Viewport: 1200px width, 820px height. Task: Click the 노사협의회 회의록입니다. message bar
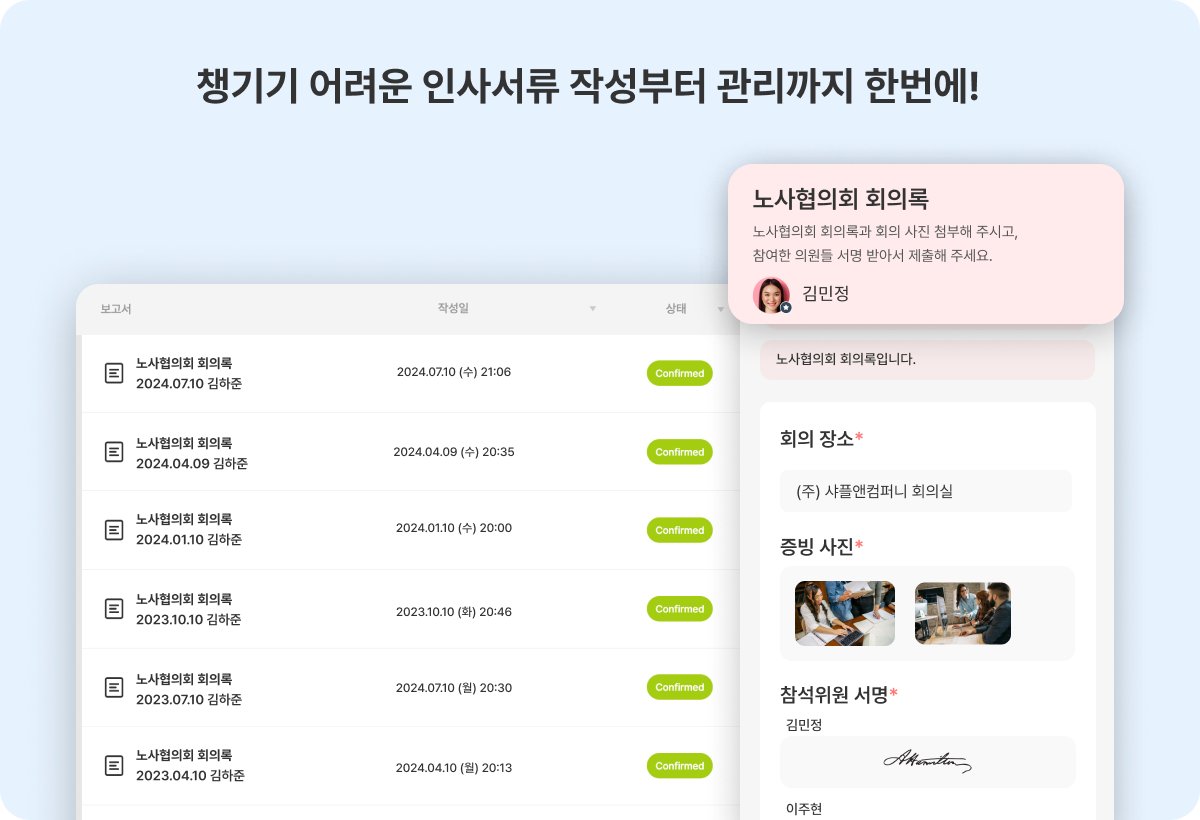pyautogui.click(x=927, y=359)
